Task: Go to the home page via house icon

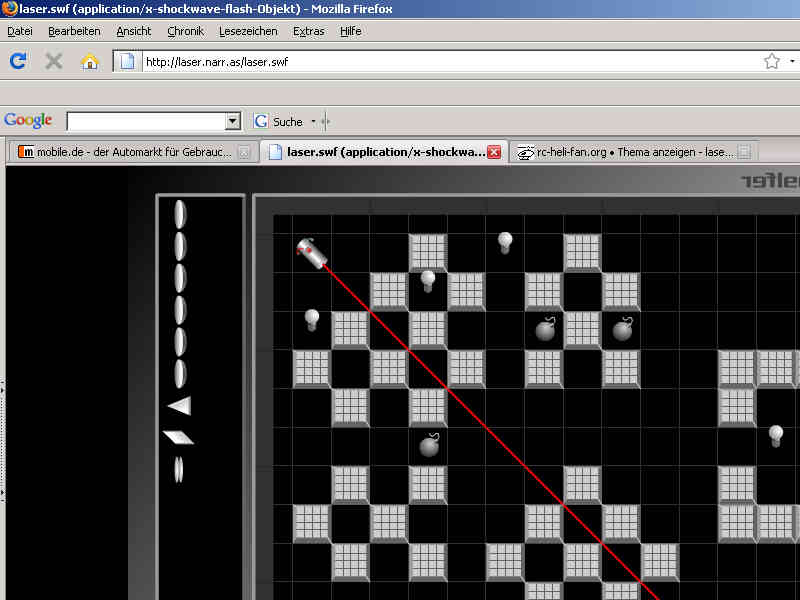Action: pos(90,61)
